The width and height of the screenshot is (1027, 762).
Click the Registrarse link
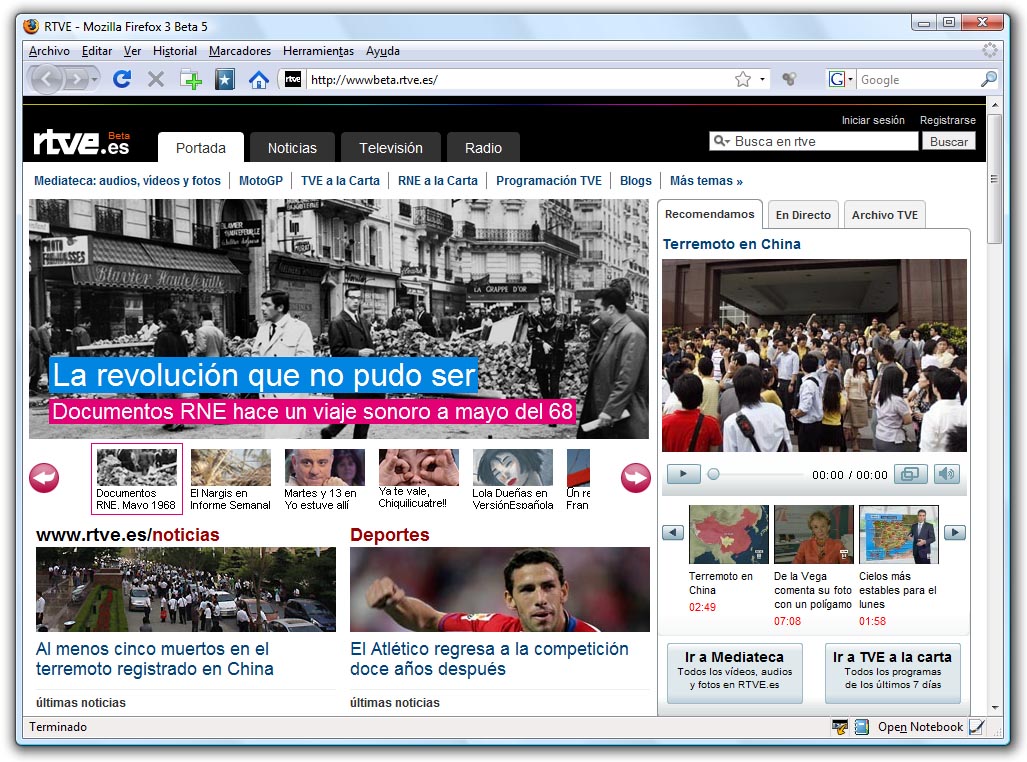[948, 121]
